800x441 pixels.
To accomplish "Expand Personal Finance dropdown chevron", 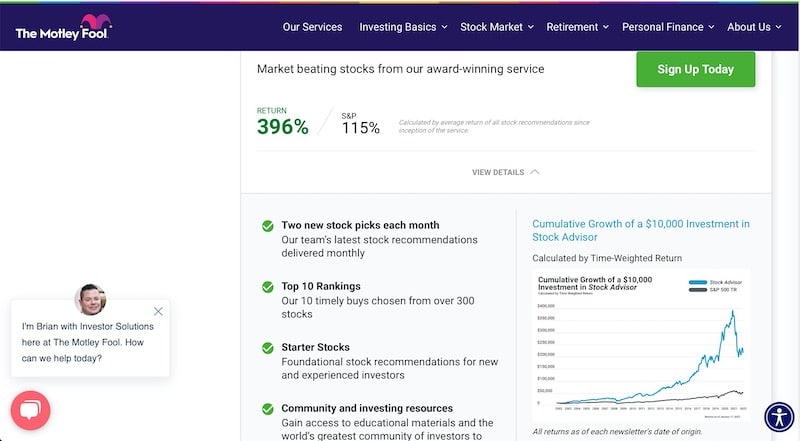I will tap(711, 27).
